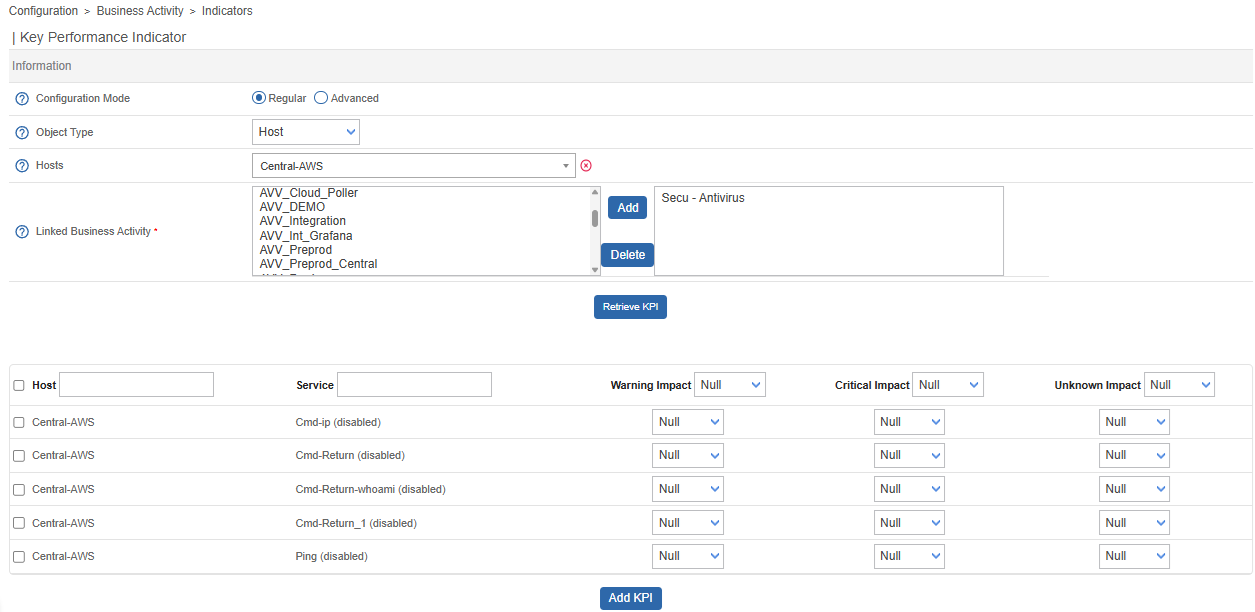Click the Retrieve KPI button

click(x=630, y=307)
